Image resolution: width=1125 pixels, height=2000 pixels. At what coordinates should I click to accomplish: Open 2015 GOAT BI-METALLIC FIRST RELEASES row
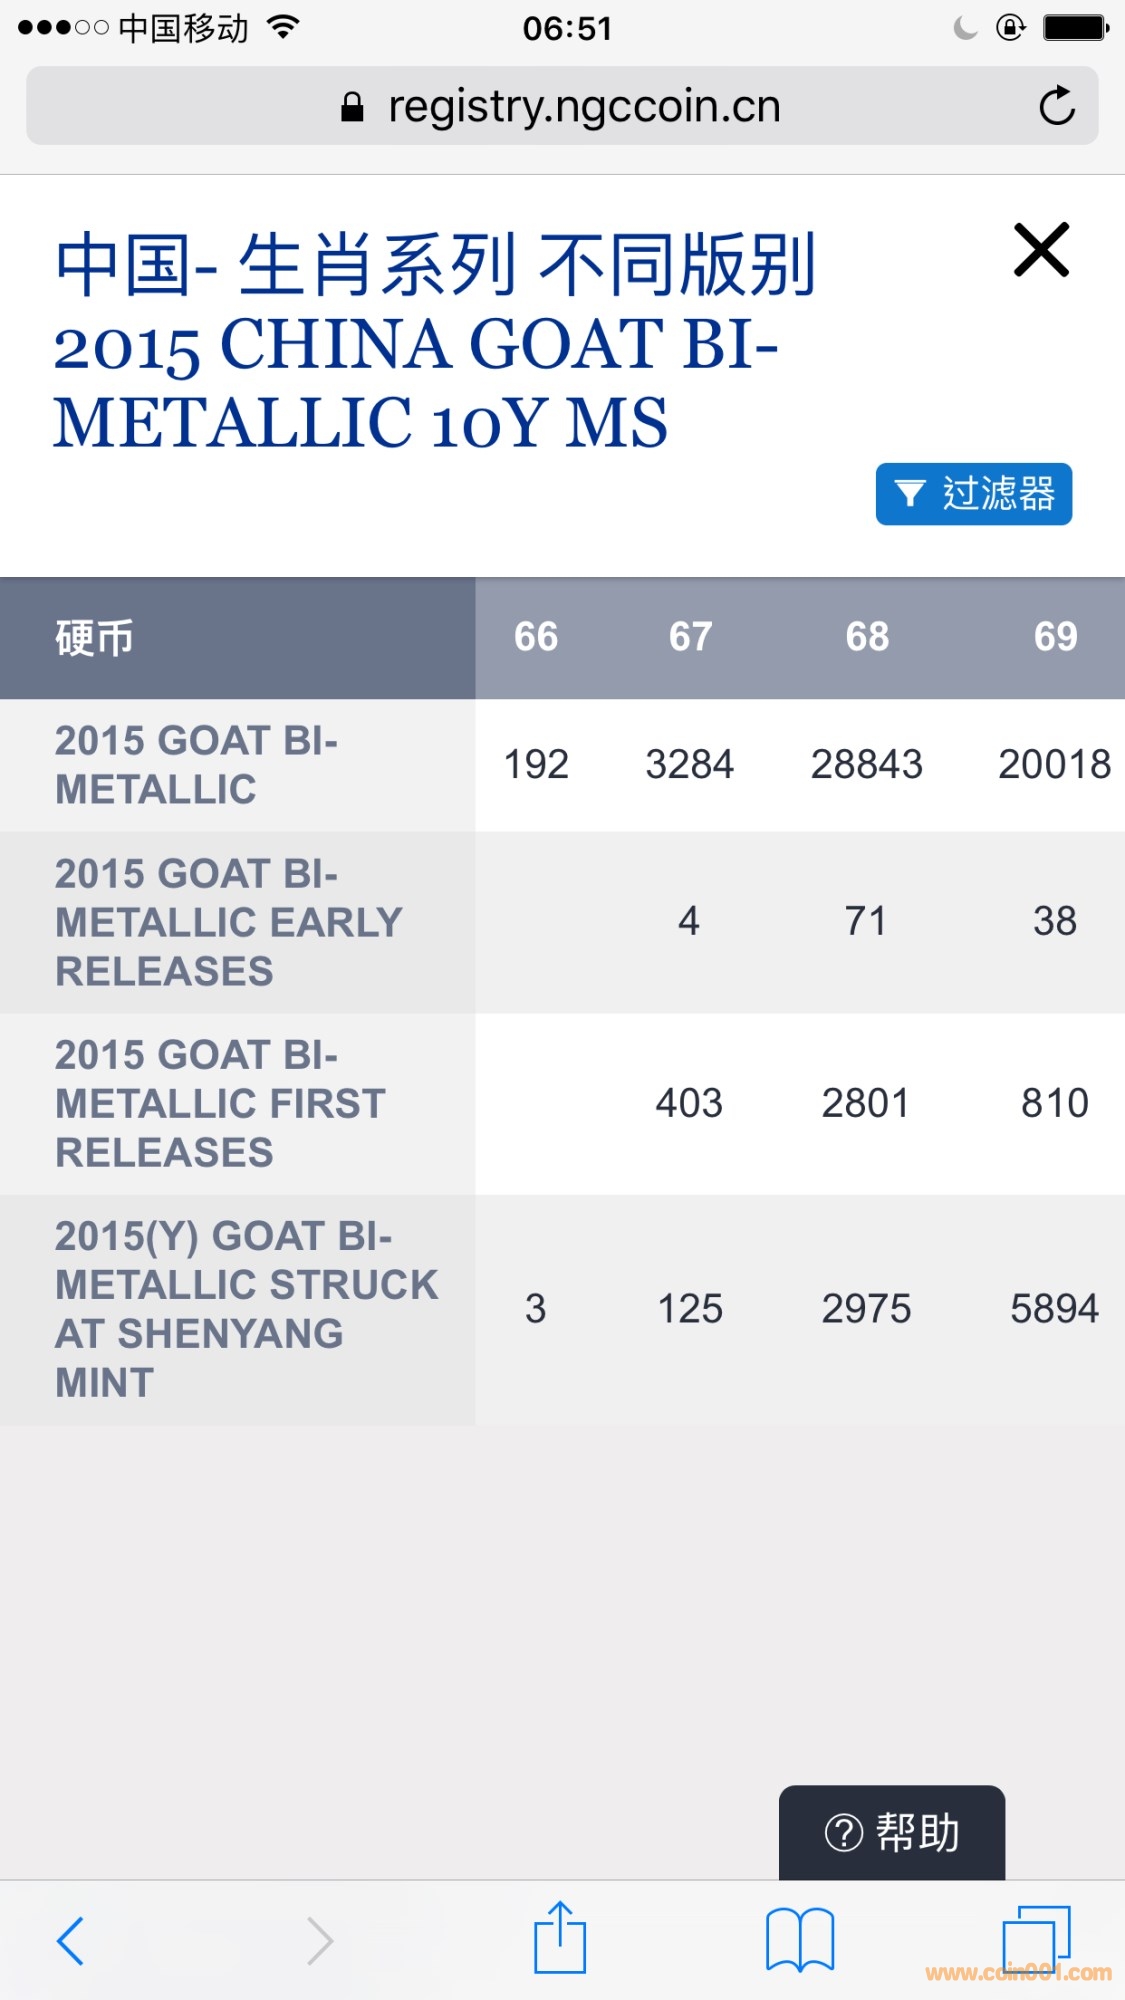point(220,1103)
